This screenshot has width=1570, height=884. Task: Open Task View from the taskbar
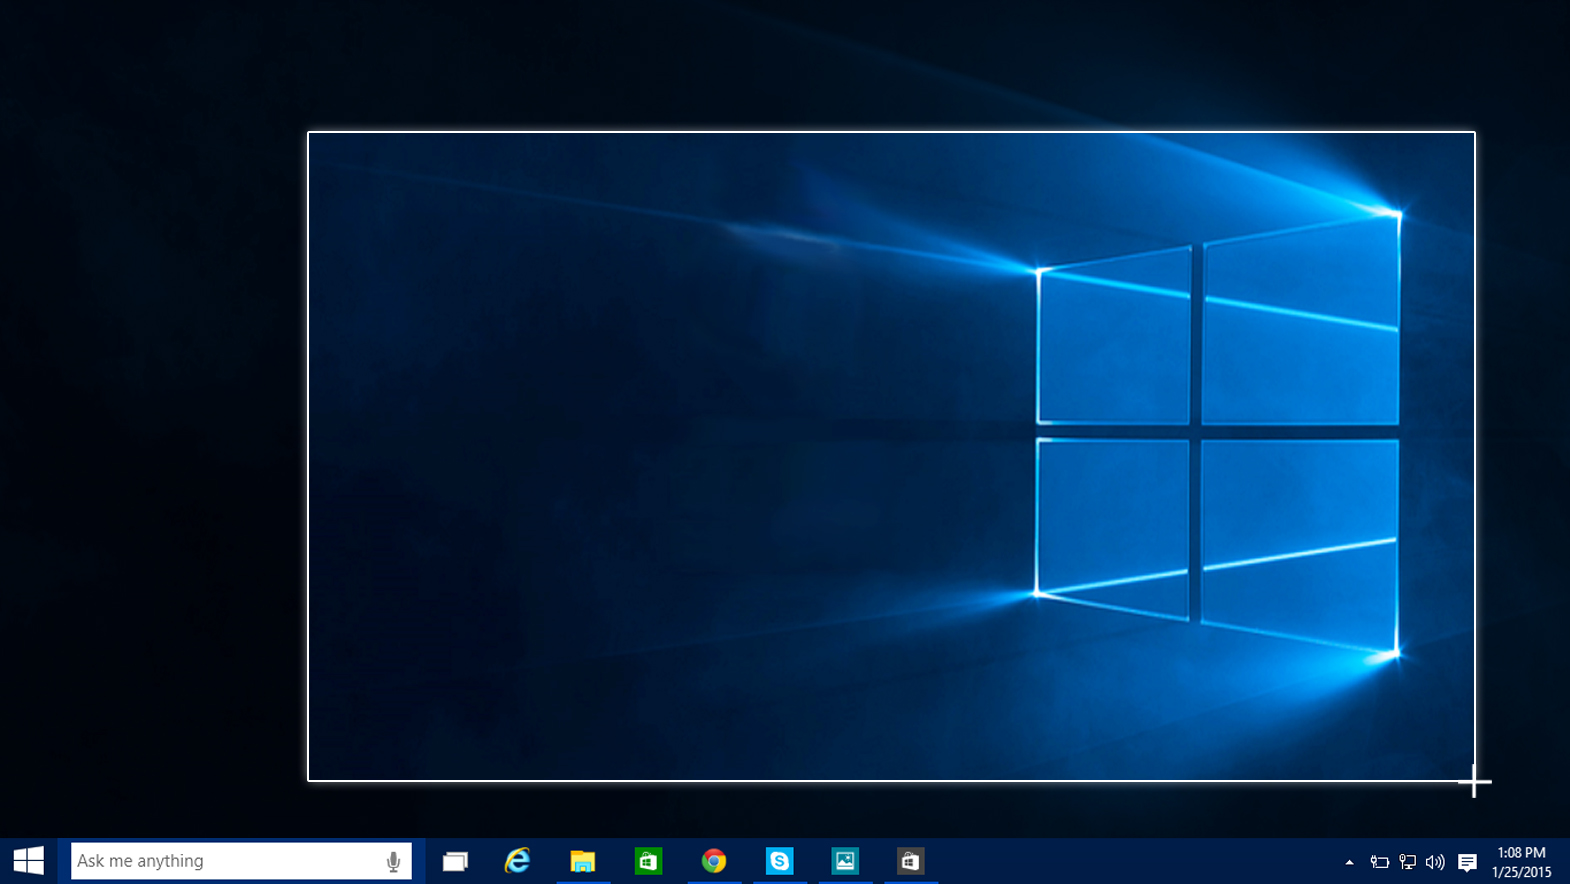(455, 861)
